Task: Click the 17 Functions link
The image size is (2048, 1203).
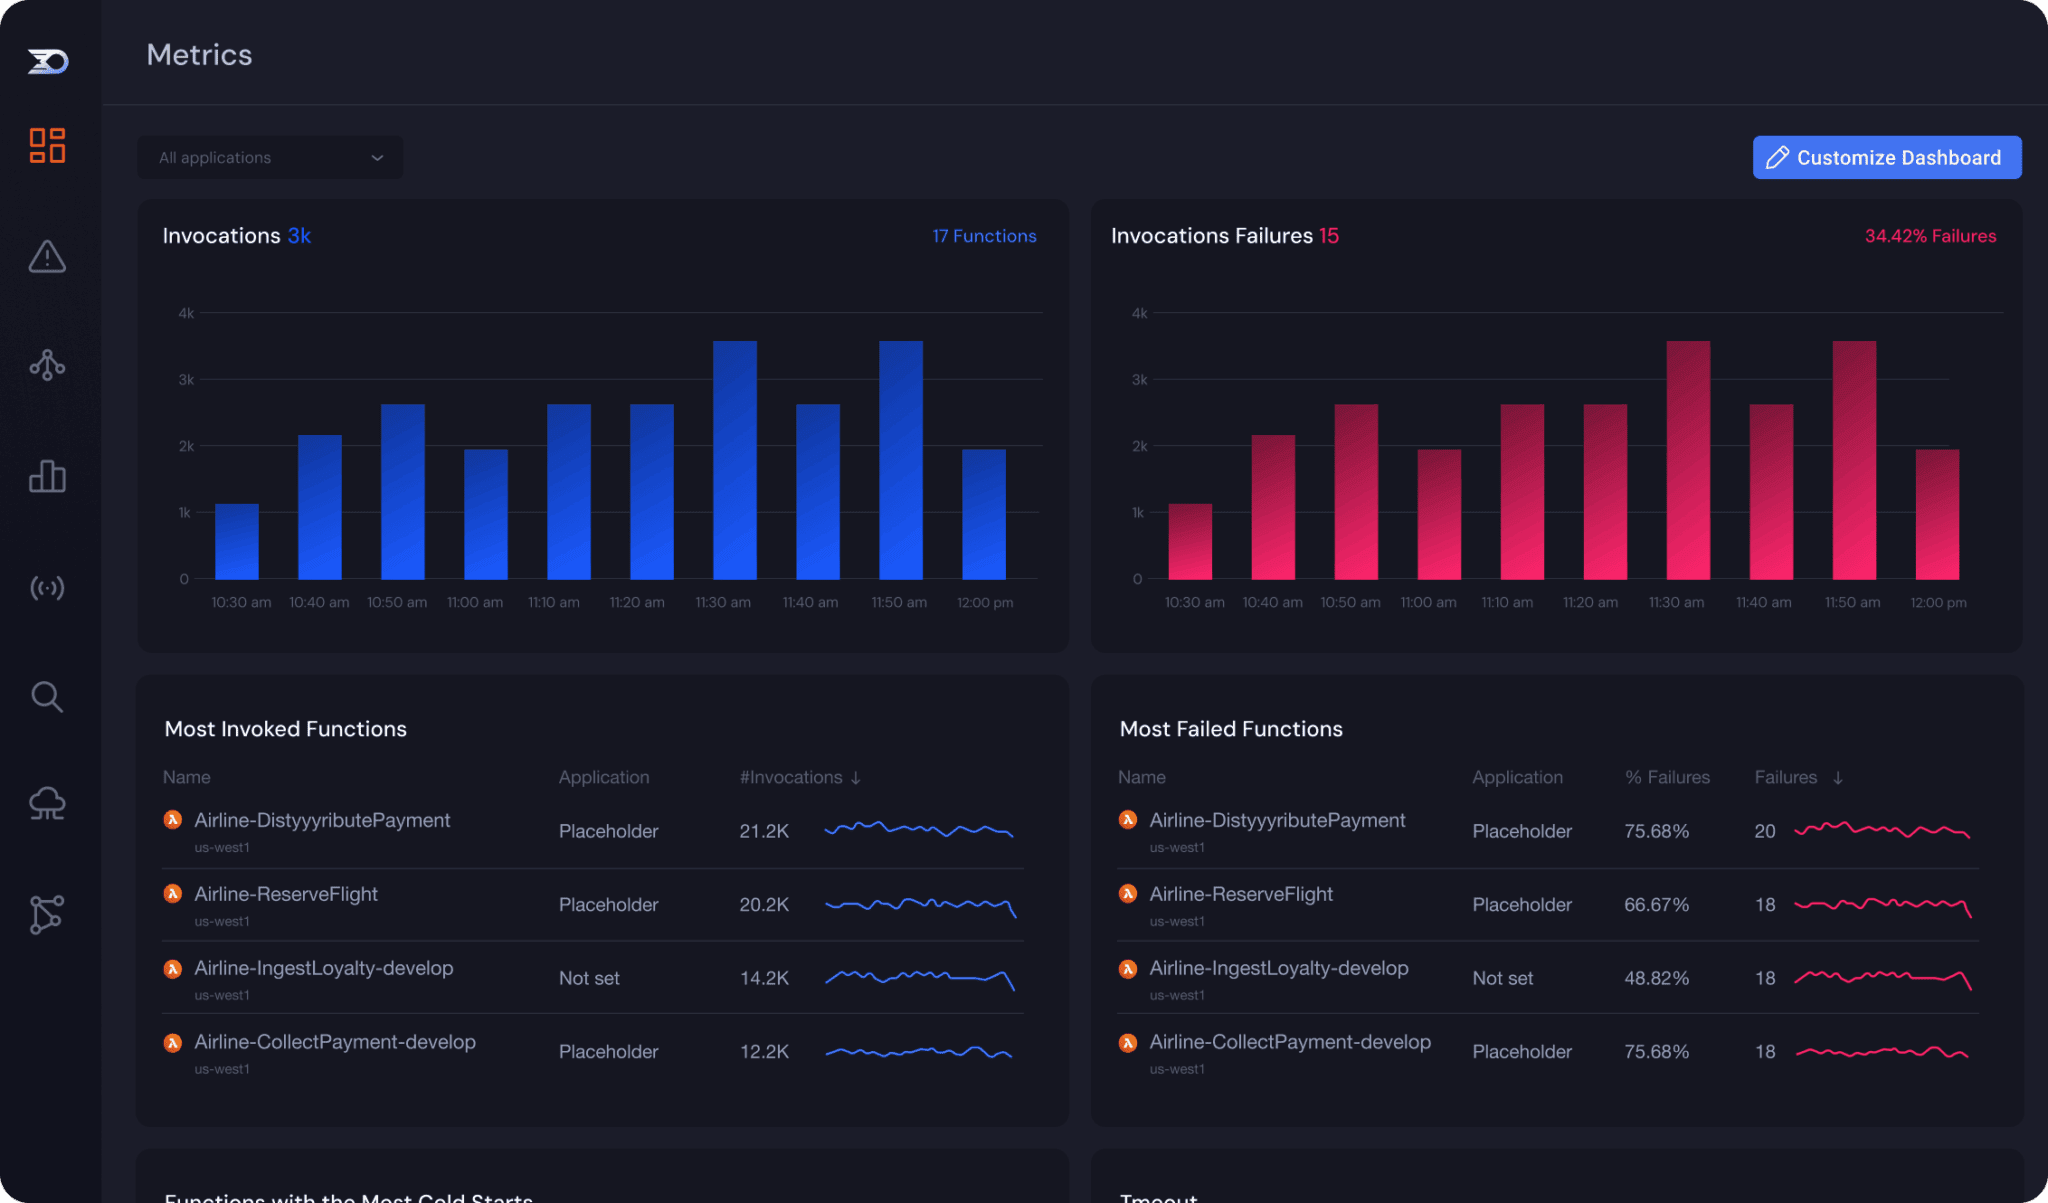Action: click(984, 236)
